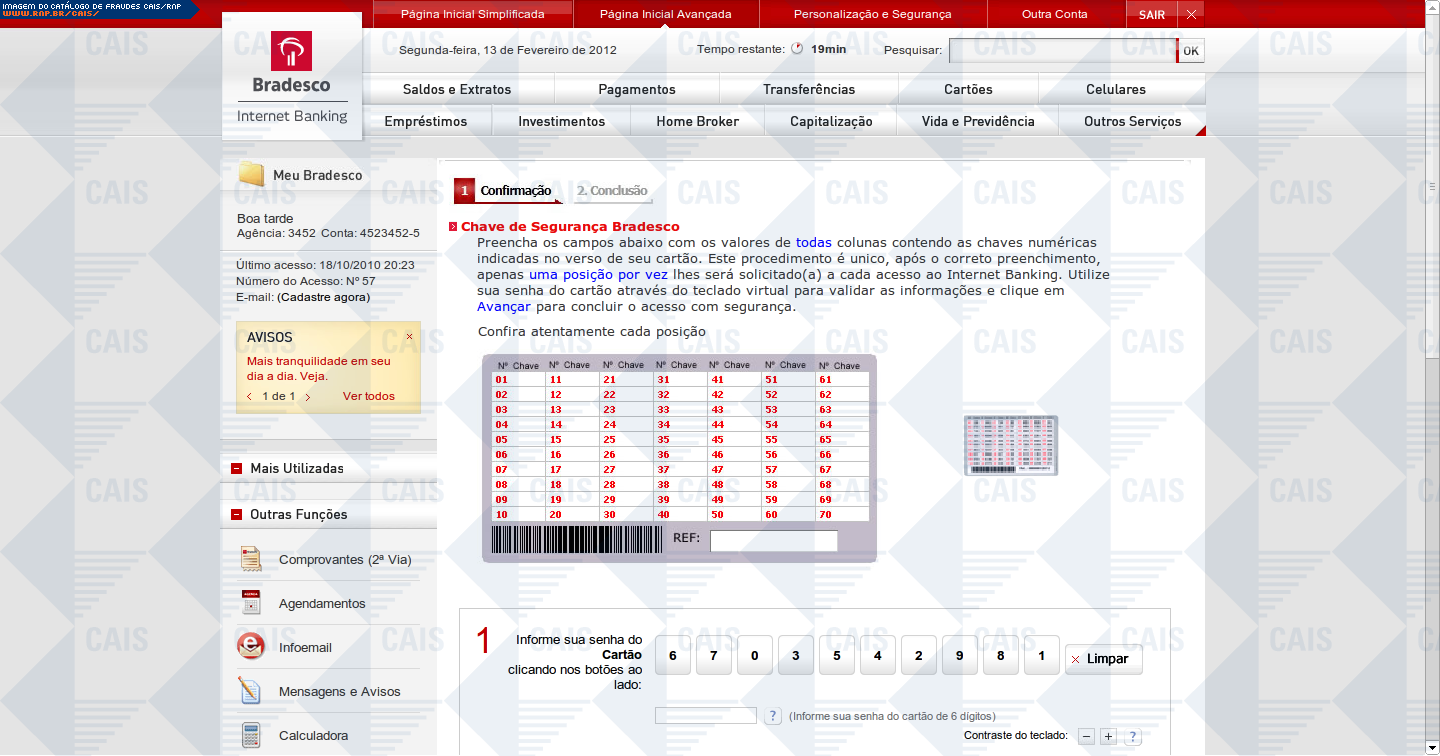Close the AVISOS notice box
1440x756 pixels.
[x=409, y=337]
